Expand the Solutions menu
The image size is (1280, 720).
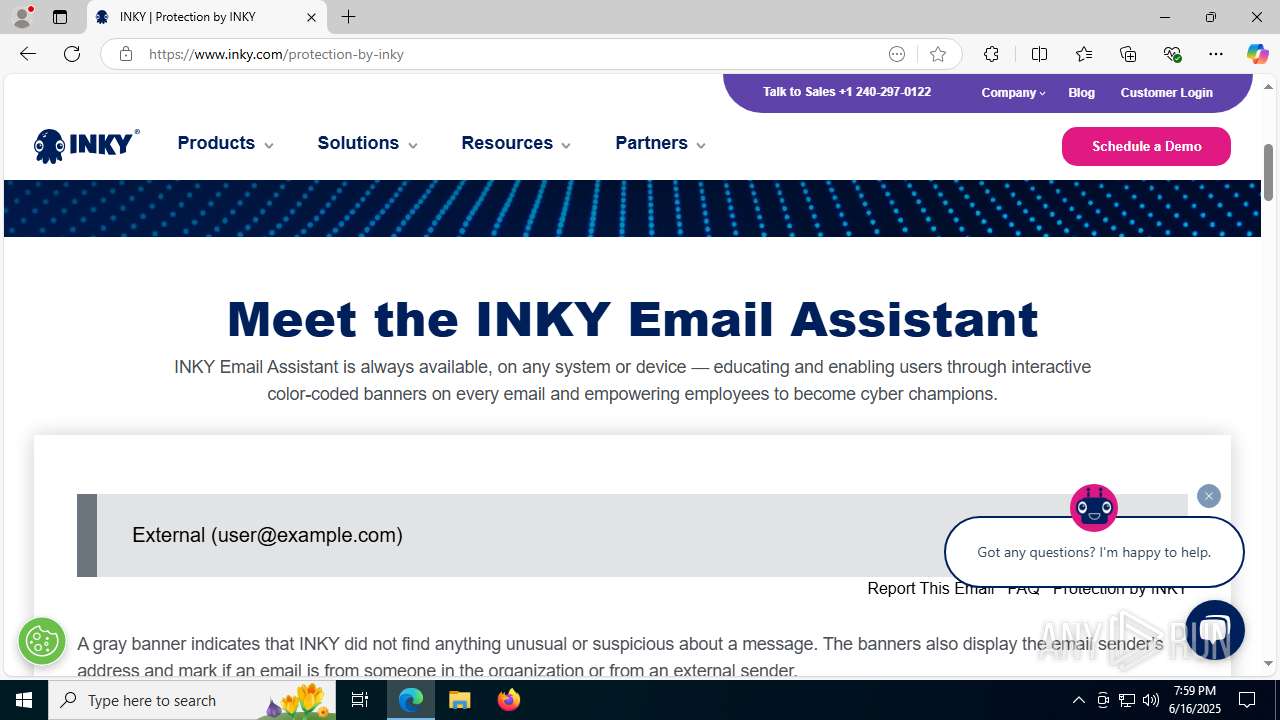(367, 143)
